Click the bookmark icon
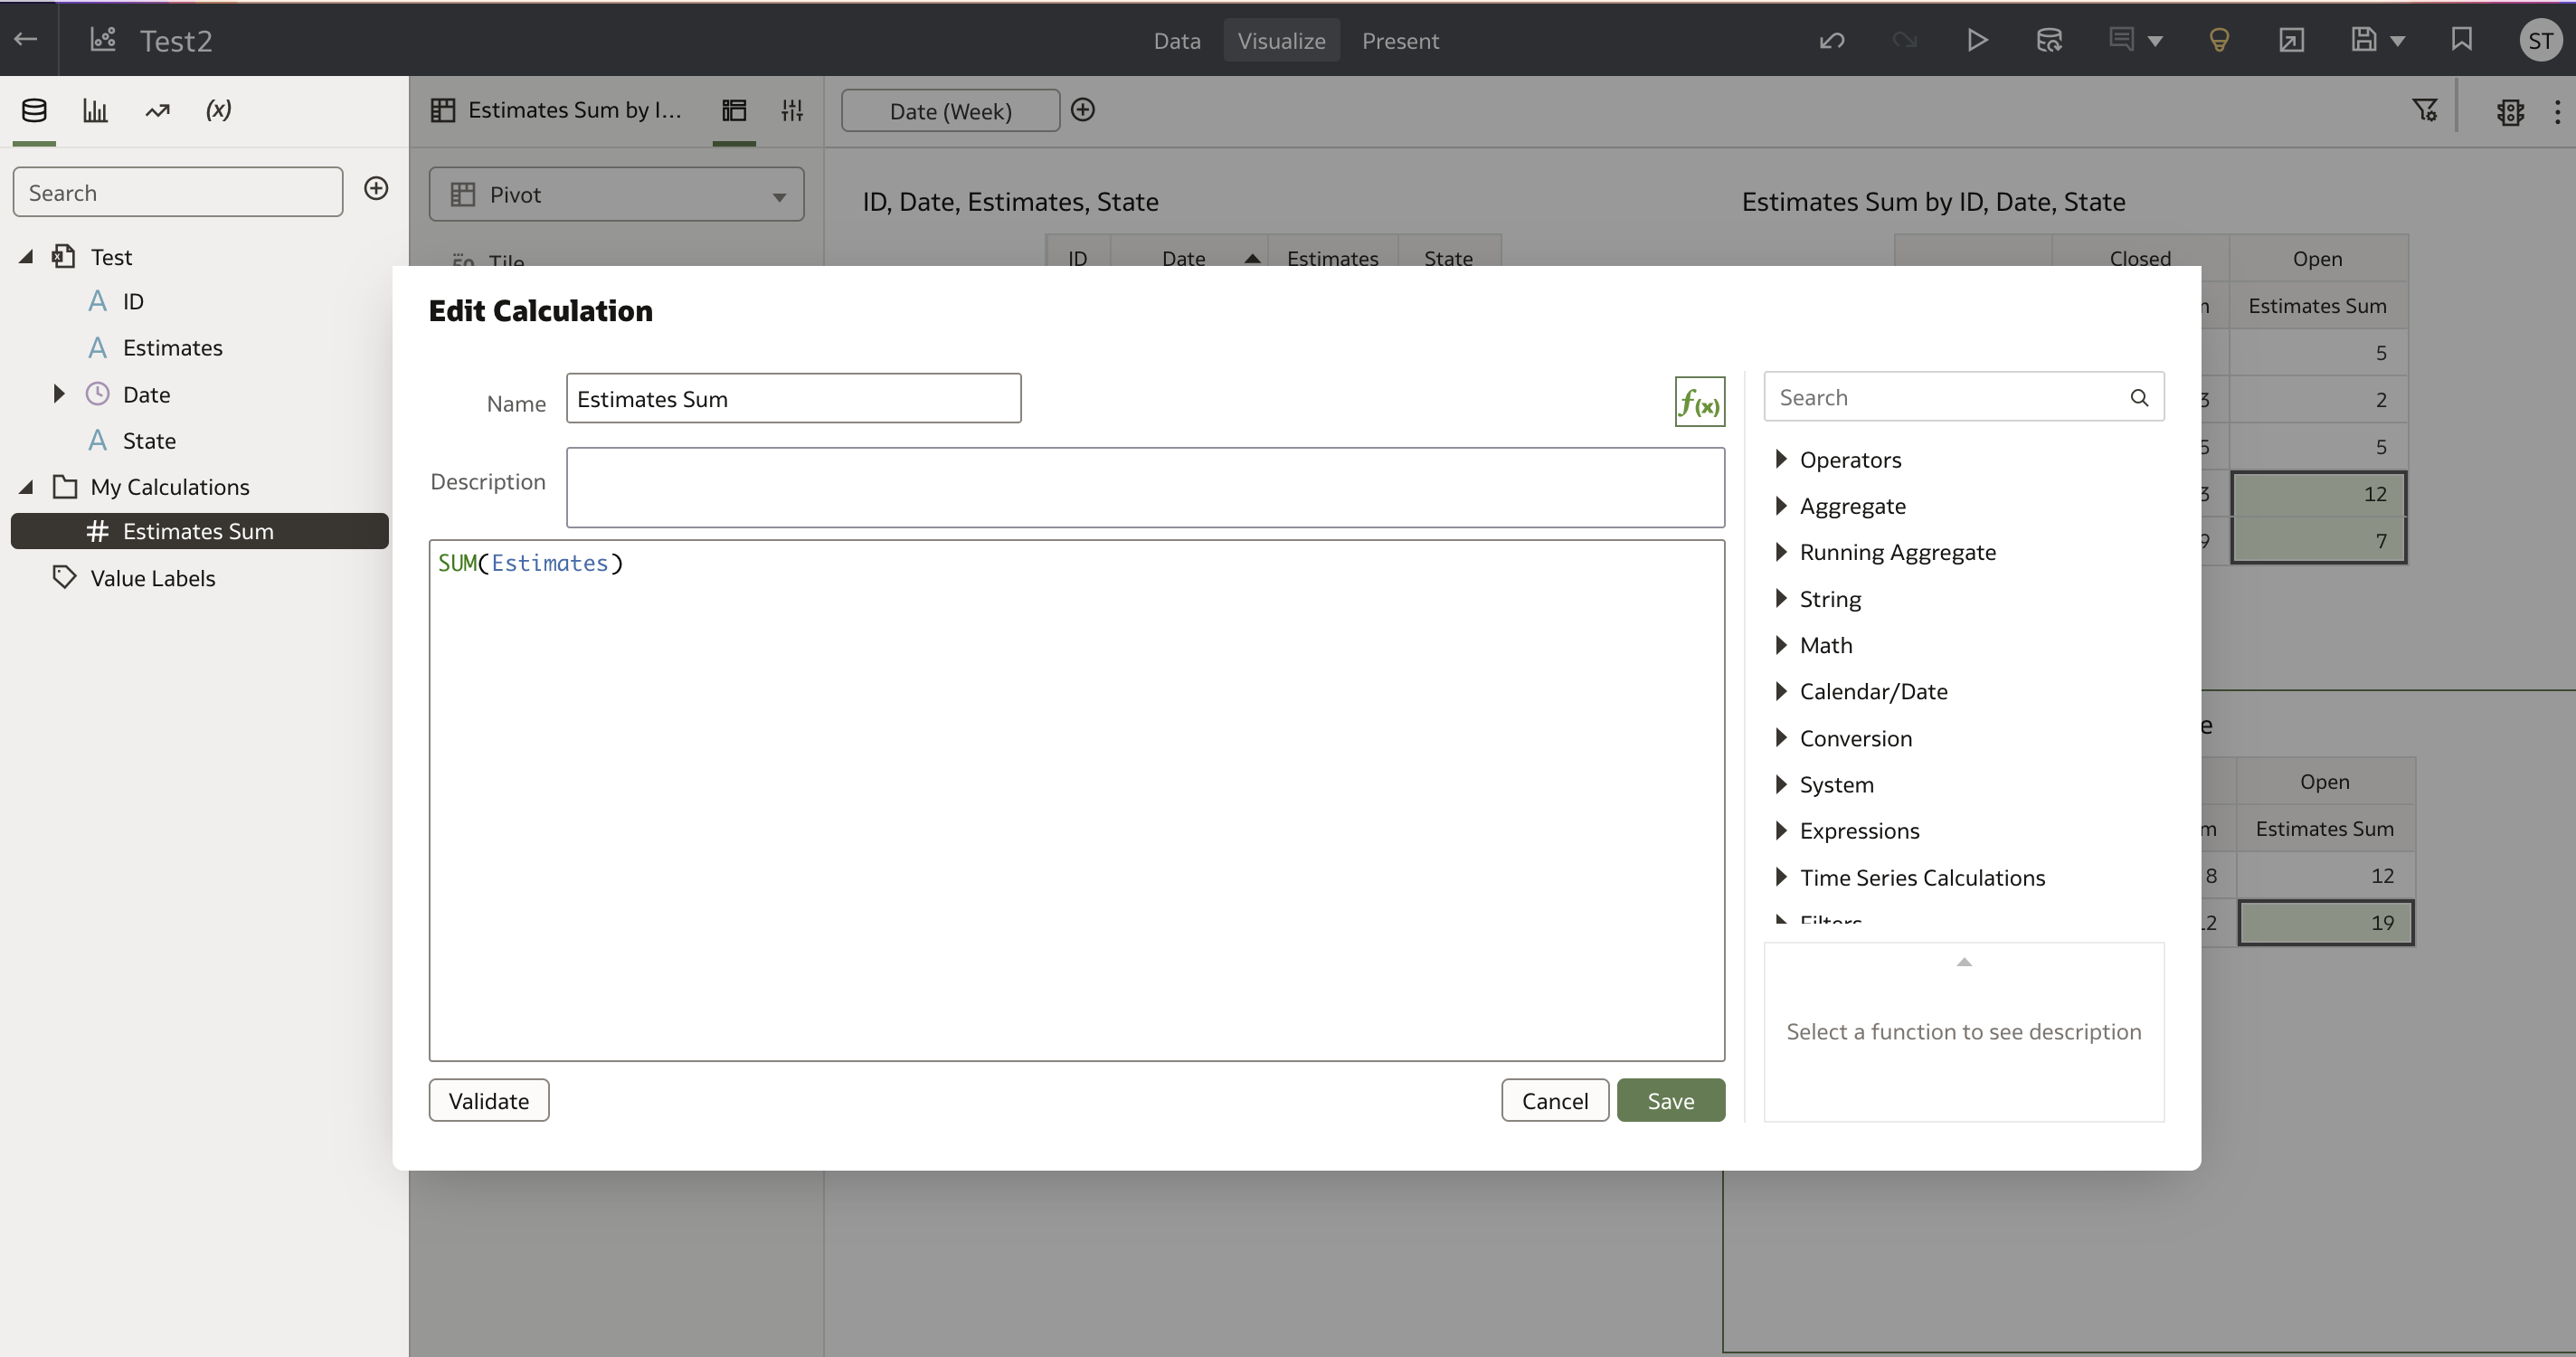Image resolution: width=2576 pixels, height=1357 pixels. tap(2461, 40)
